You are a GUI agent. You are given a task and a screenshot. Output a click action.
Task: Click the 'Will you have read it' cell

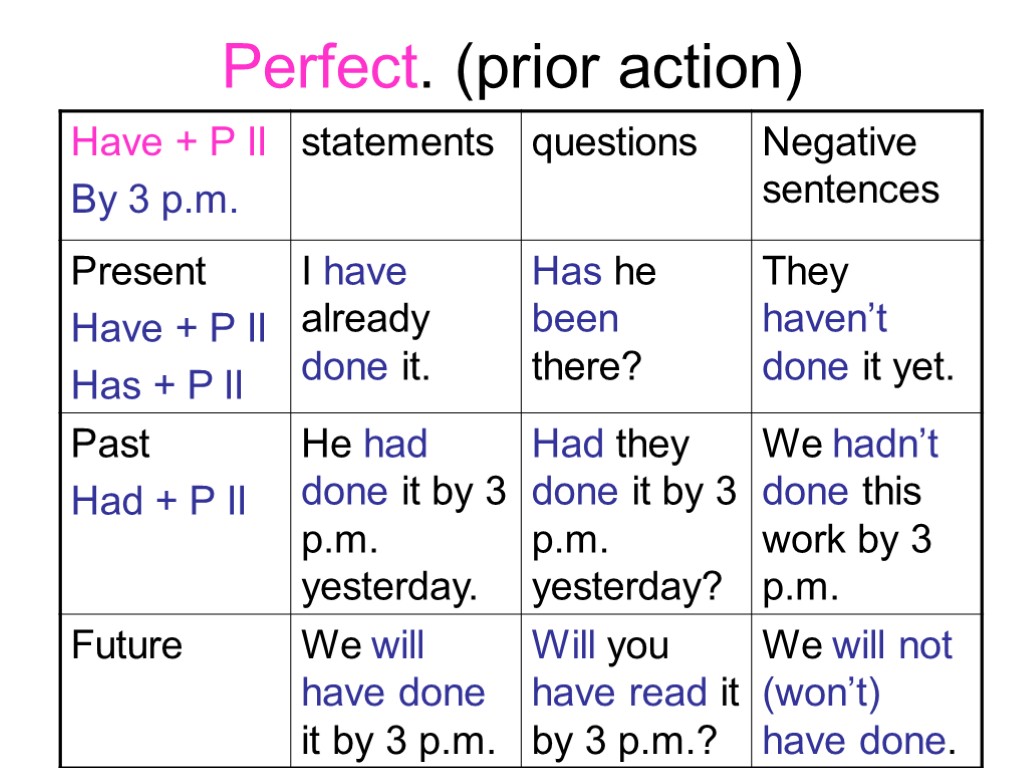(x=634, y=693)
